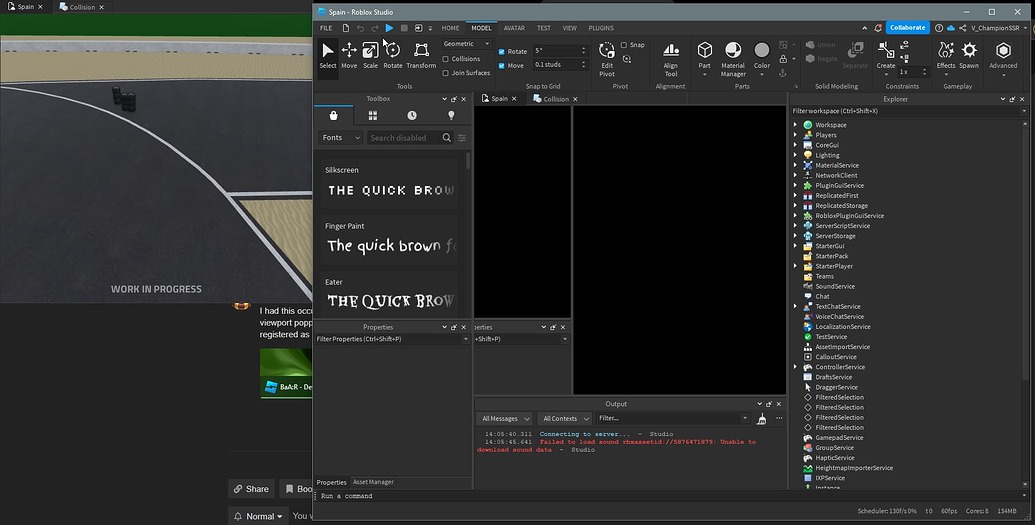1035x525 pixels.
Task: Open the Toolbox Recent clock tab
Action: pyautogui.click(x=412, y=116)
